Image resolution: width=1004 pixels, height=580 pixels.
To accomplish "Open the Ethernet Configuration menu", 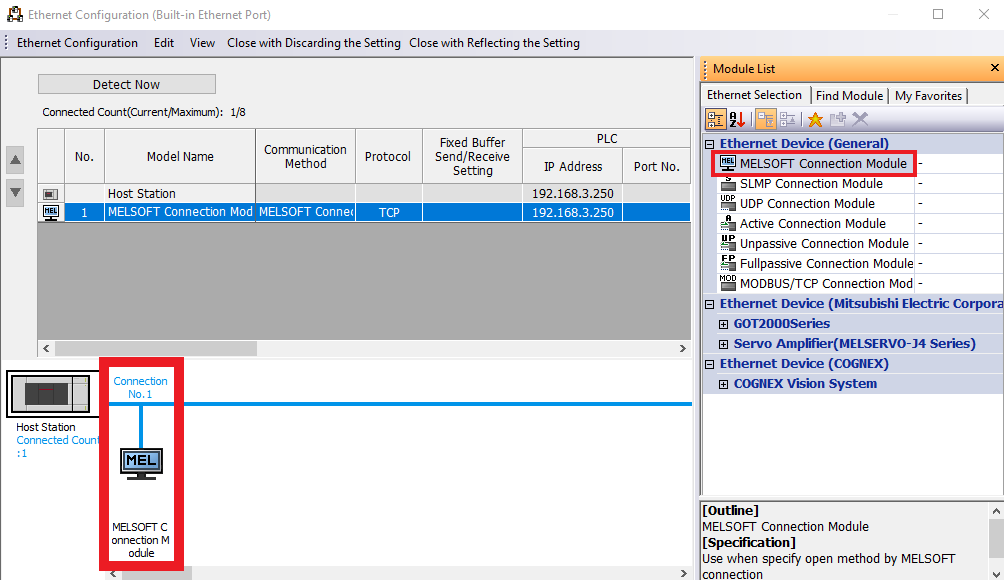I will (x=77, y=43).
